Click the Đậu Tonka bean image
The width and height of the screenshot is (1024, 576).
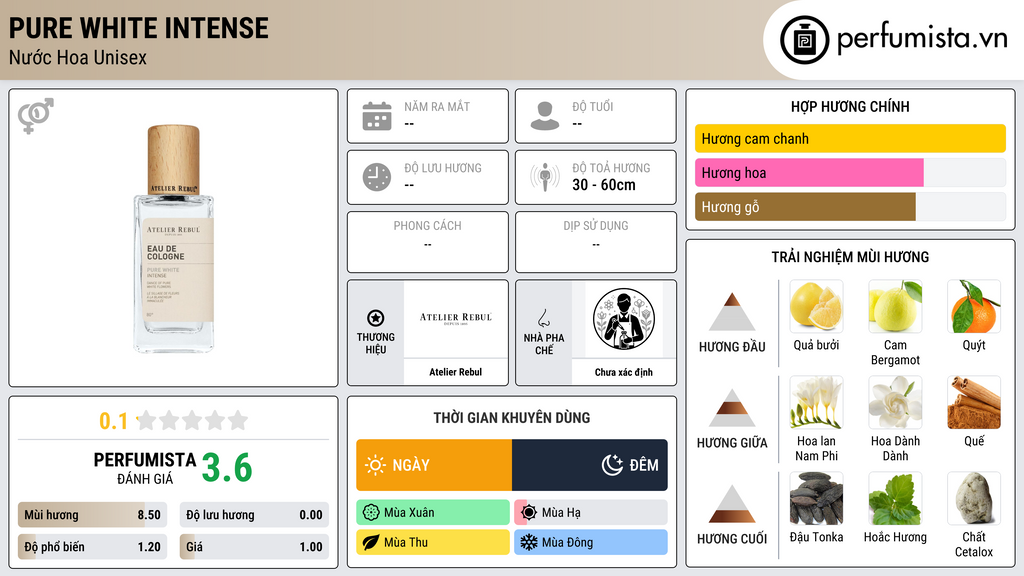tap(816, 498)
